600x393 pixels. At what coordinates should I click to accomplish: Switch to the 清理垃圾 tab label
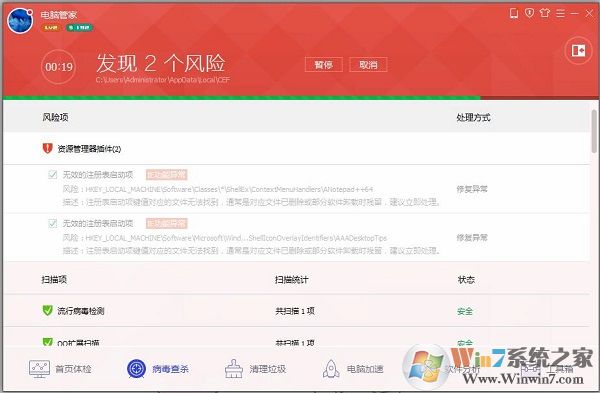click(268, 369)
